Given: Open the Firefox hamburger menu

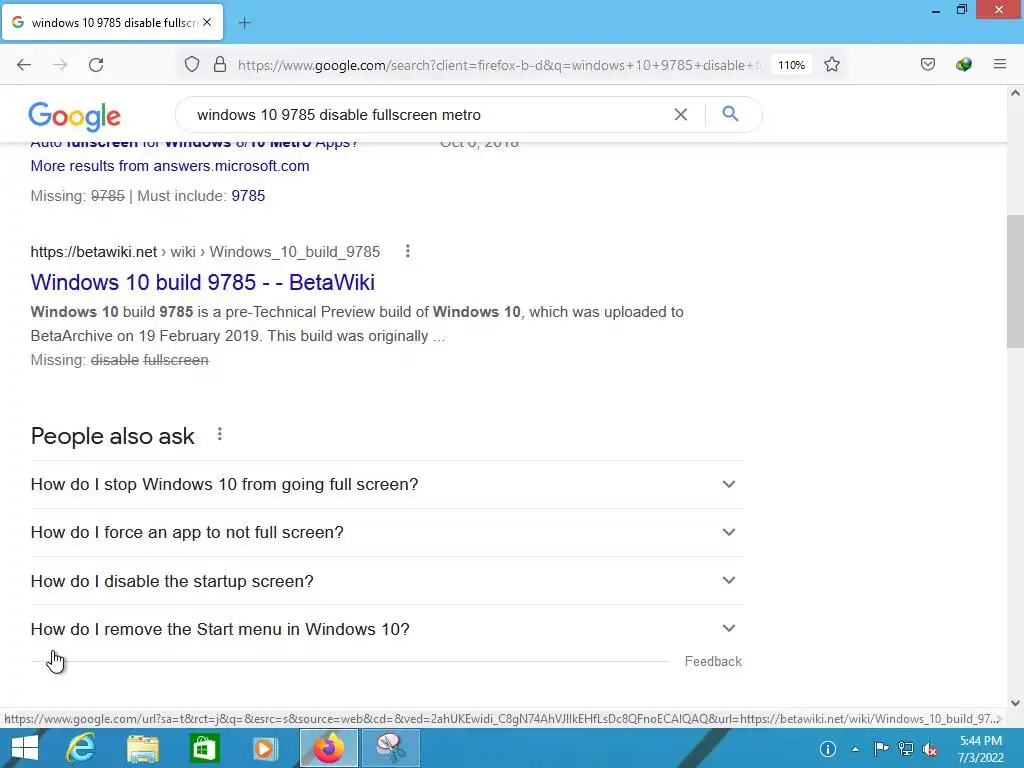Looking at the screenshot, I should (999, 65).
